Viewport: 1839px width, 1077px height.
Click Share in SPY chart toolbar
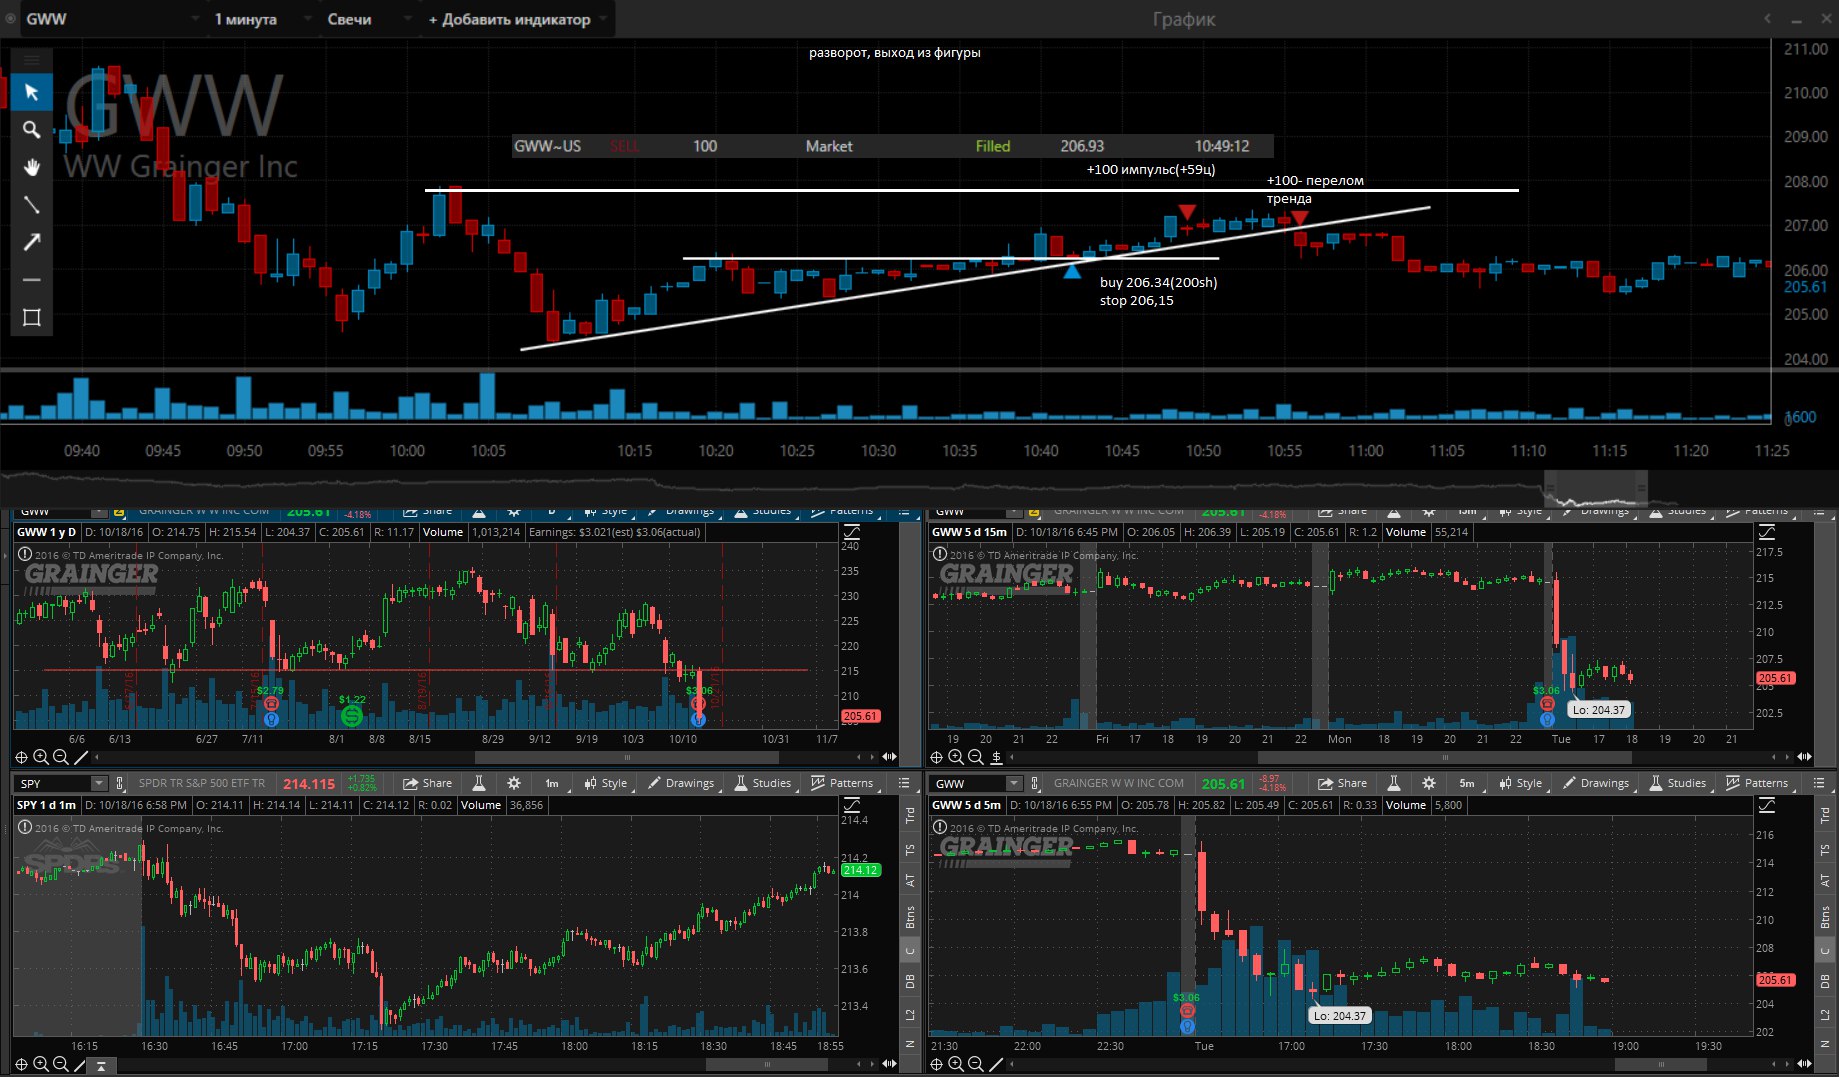point(428,783)
